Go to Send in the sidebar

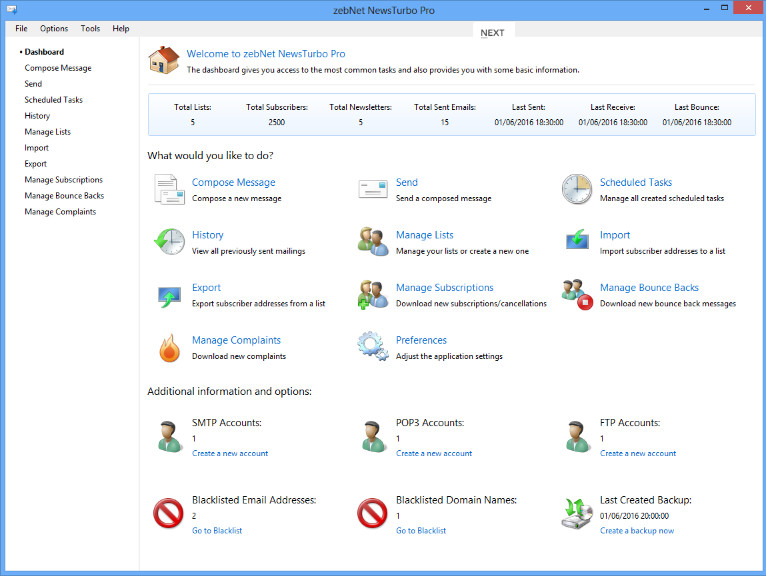[x=33, y=84]
